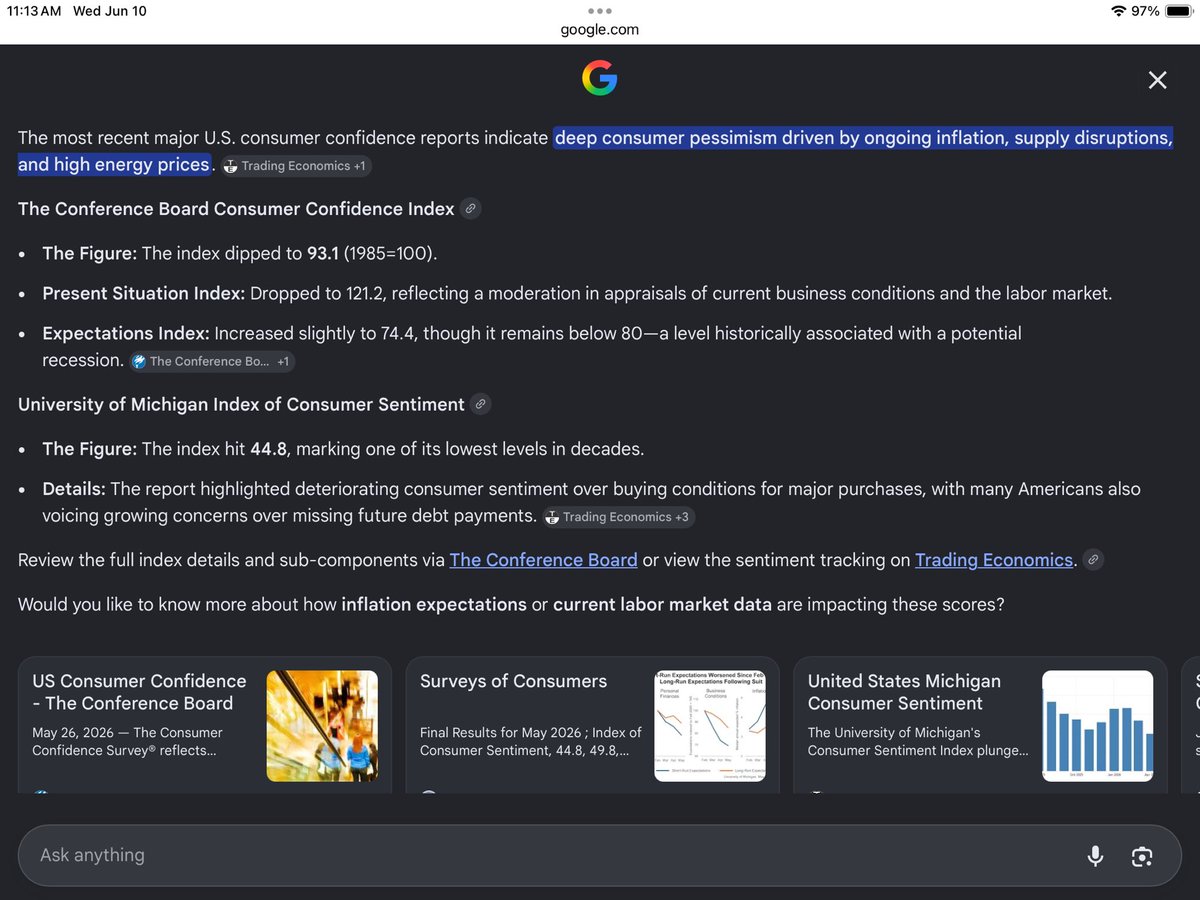Tap the google.com address bar
This screenshot has width=1200, height=900.
(600, 29)
